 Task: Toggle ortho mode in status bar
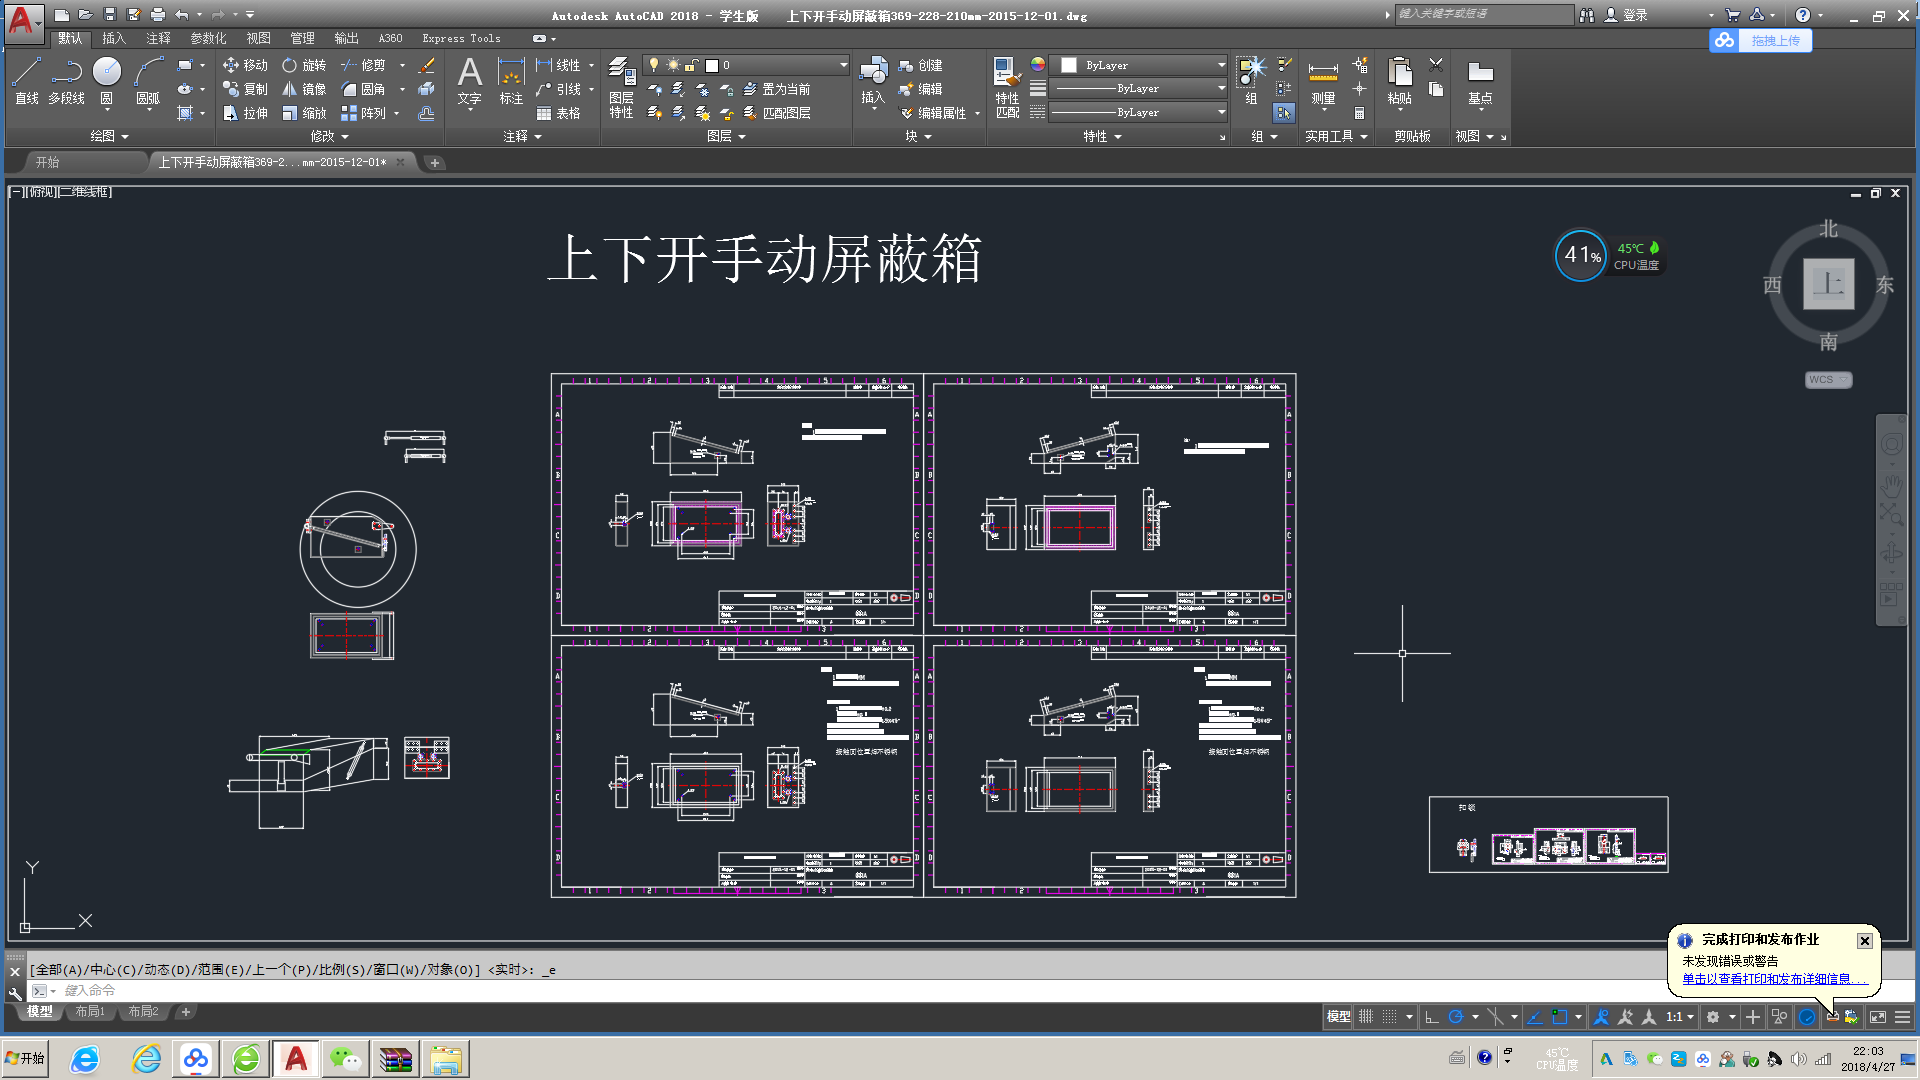point(1432,1017)
